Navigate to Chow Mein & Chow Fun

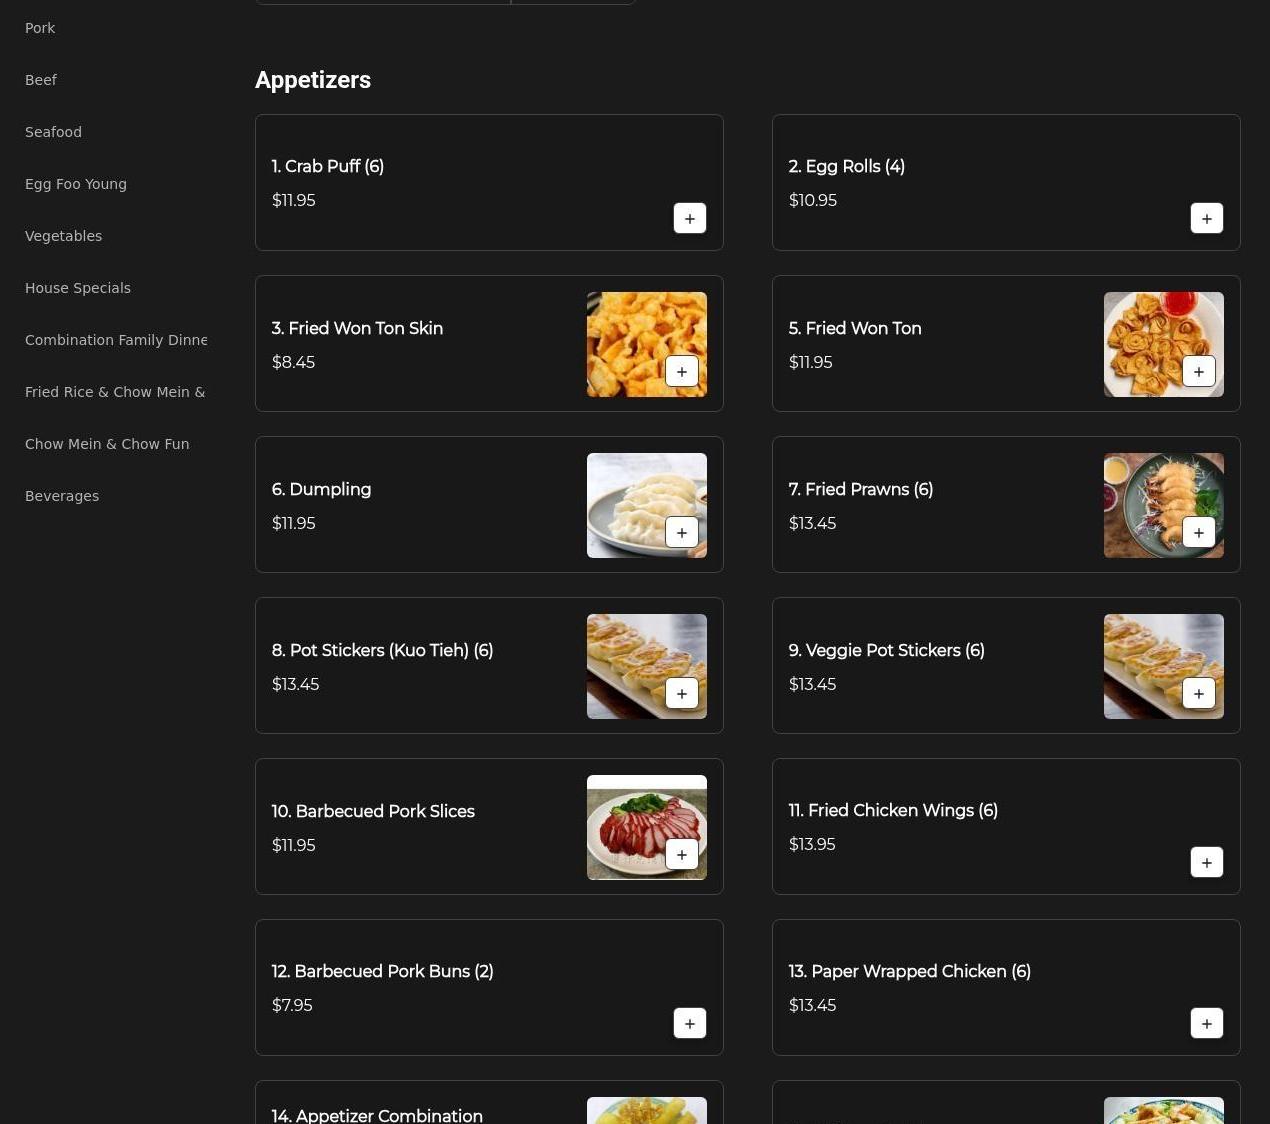click(107, 444)
